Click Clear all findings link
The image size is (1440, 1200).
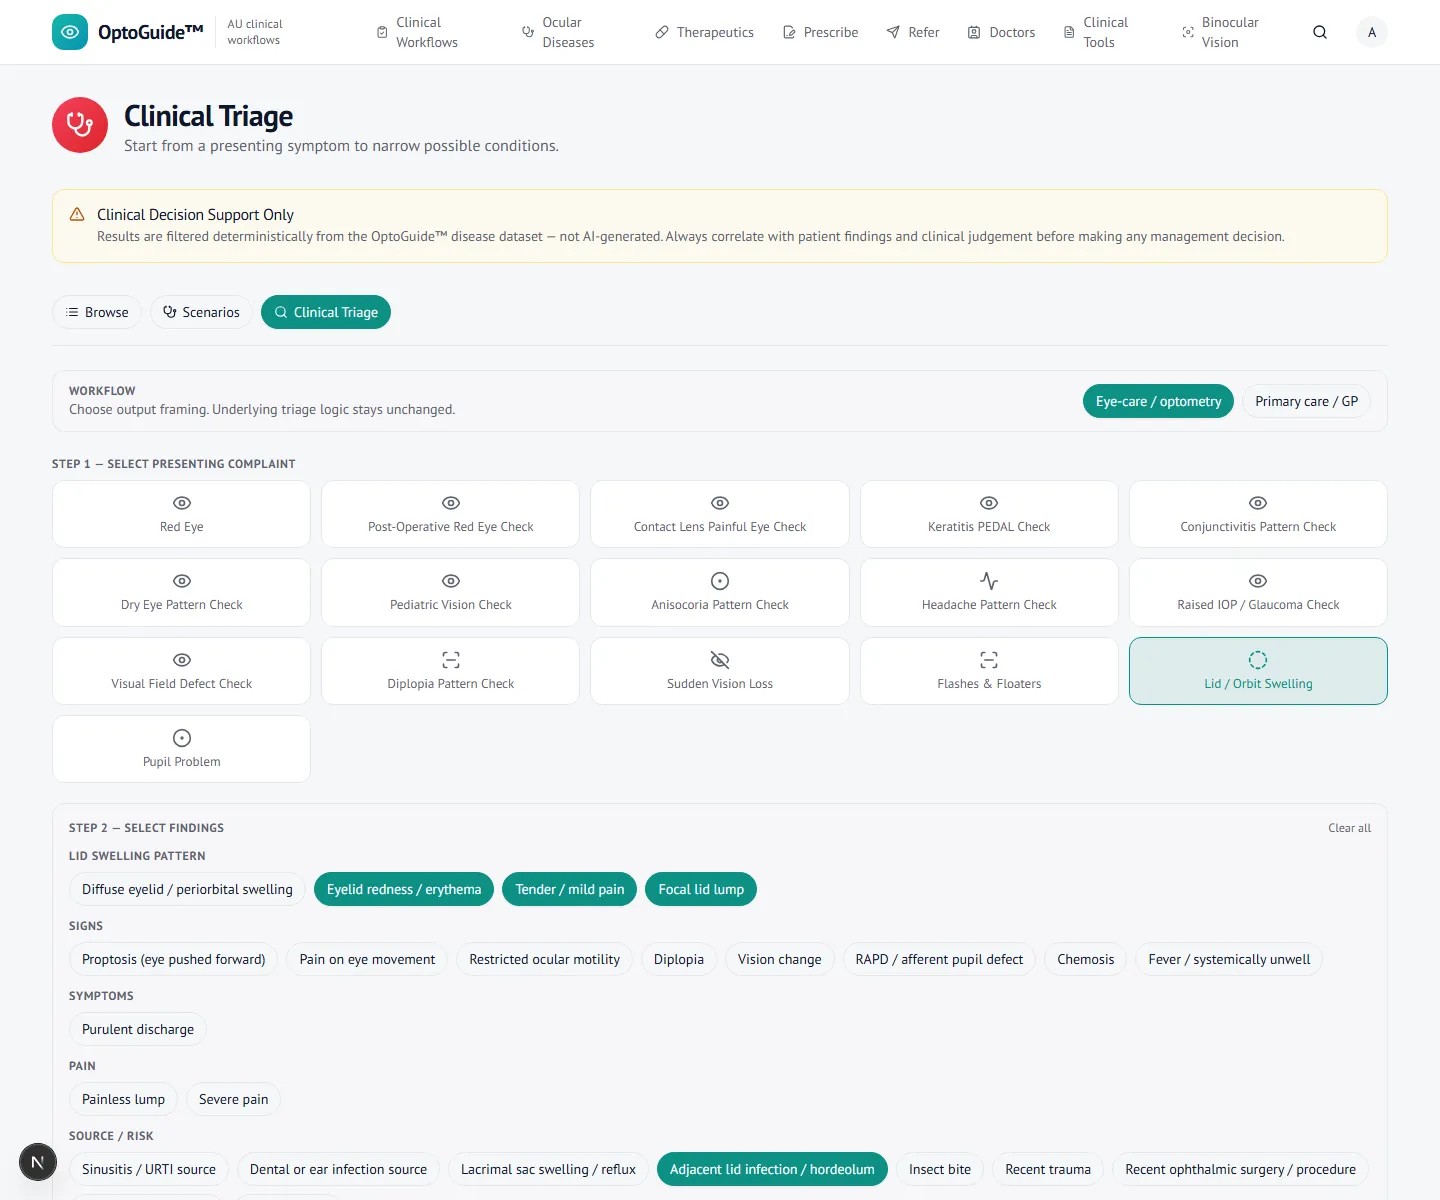pos(1349,828)
